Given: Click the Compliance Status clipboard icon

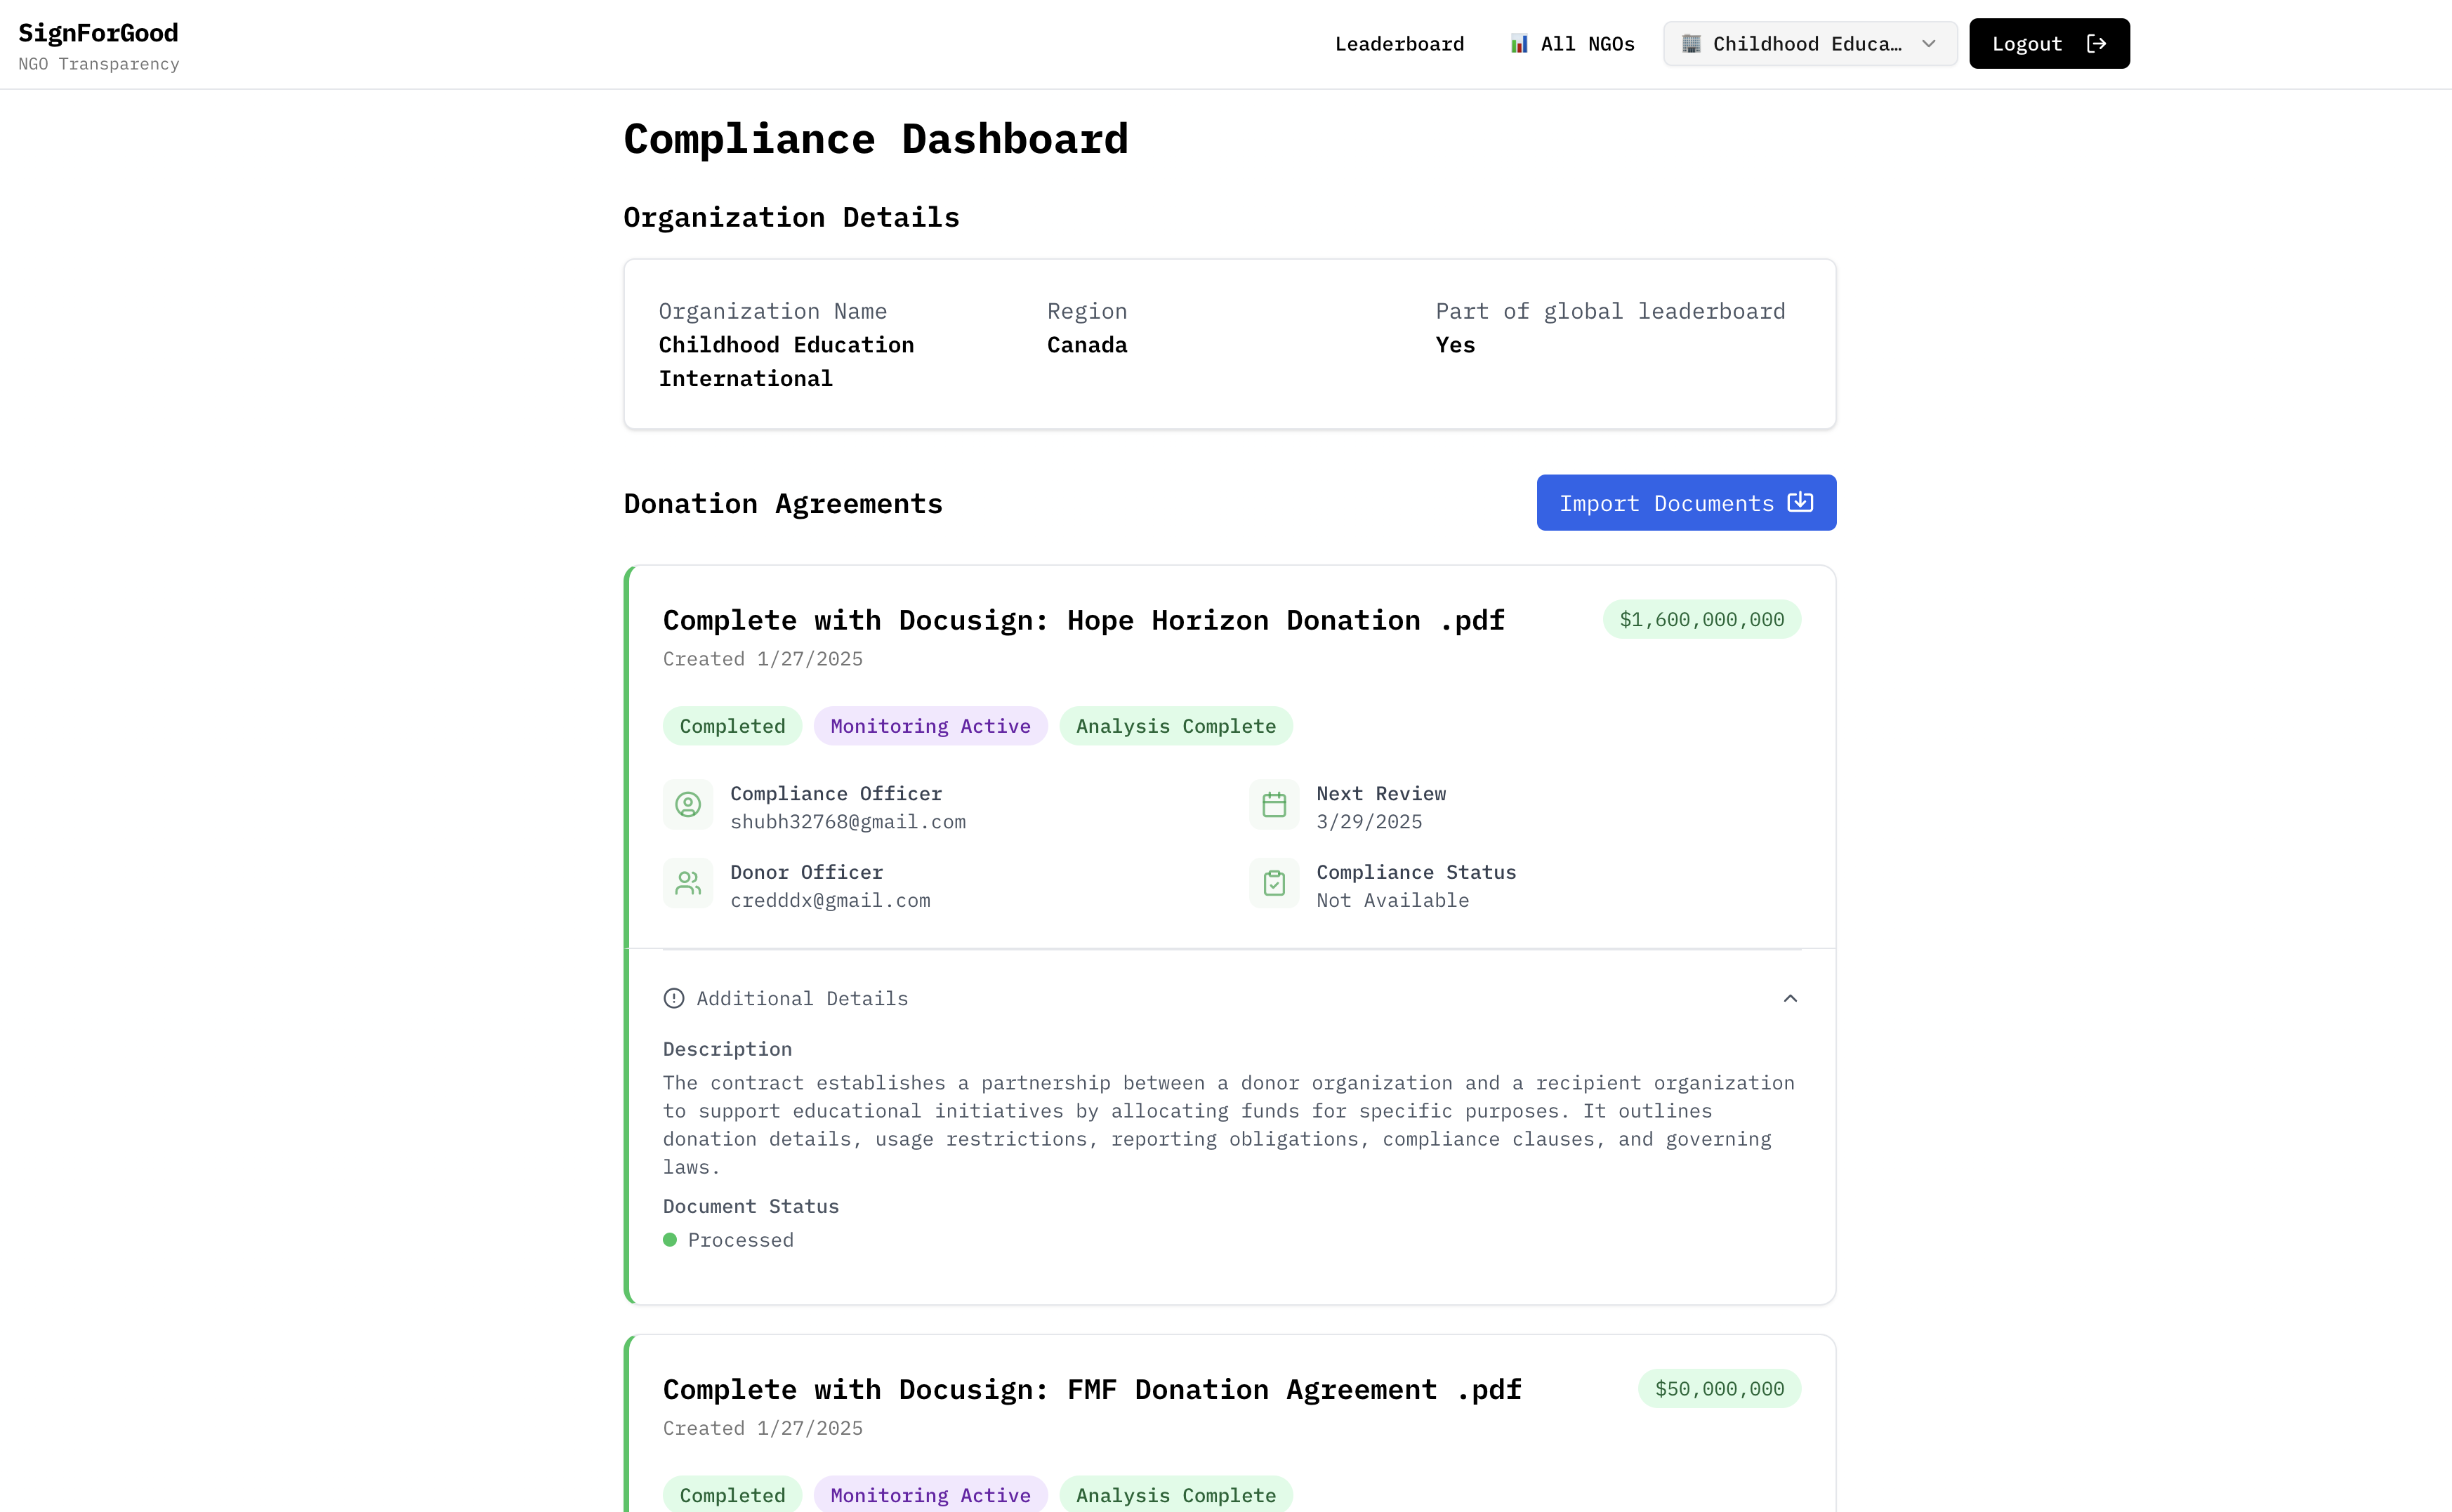Looking at the screenshot, I should 1274,884.
